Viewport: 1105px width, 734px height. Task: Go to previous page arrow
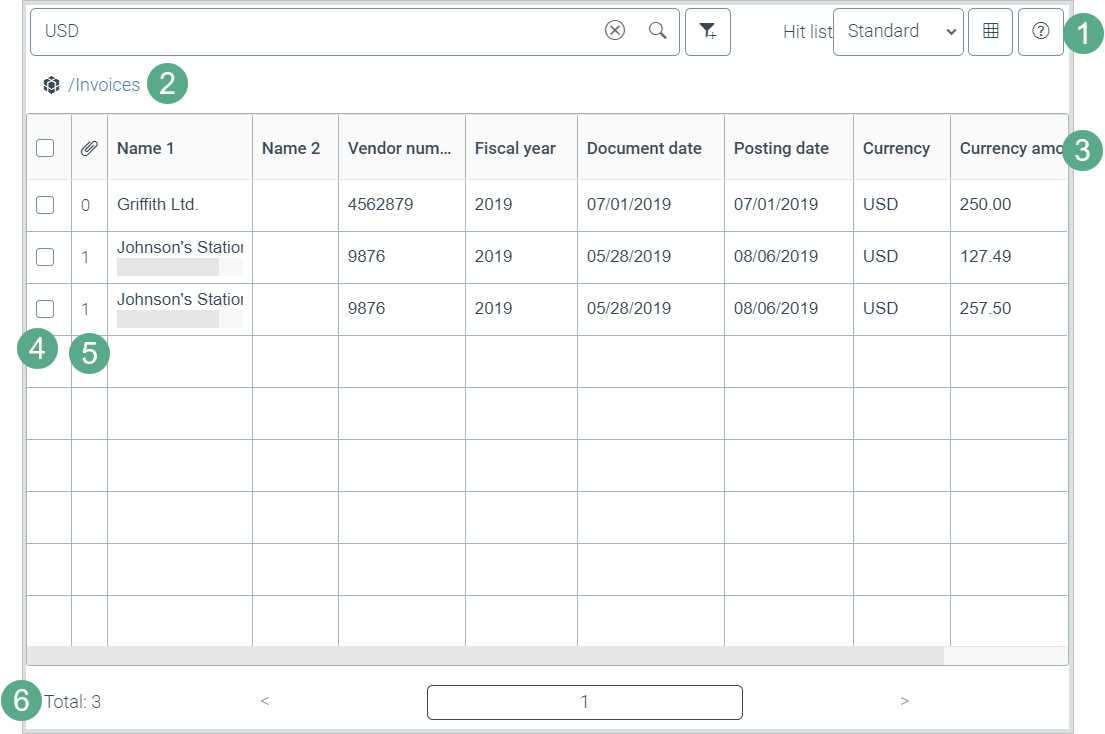tap(265, 702)
